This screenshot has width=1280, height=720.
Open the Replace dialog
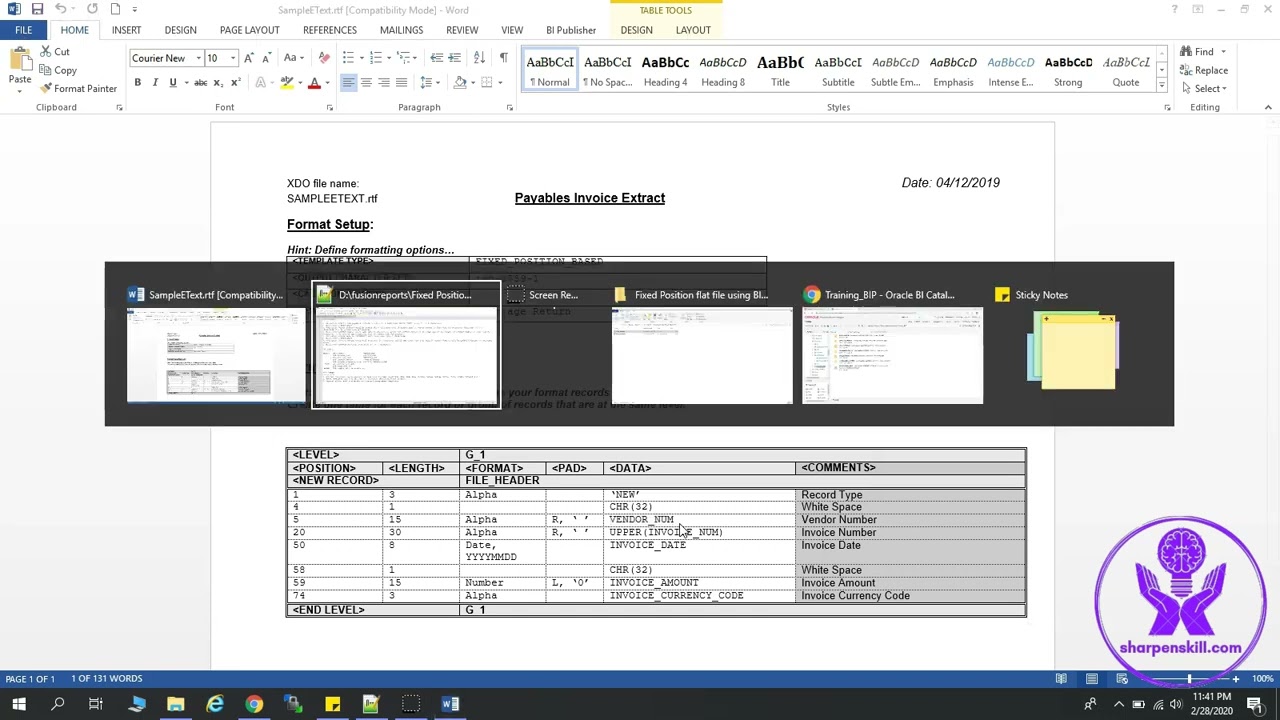1203,70
